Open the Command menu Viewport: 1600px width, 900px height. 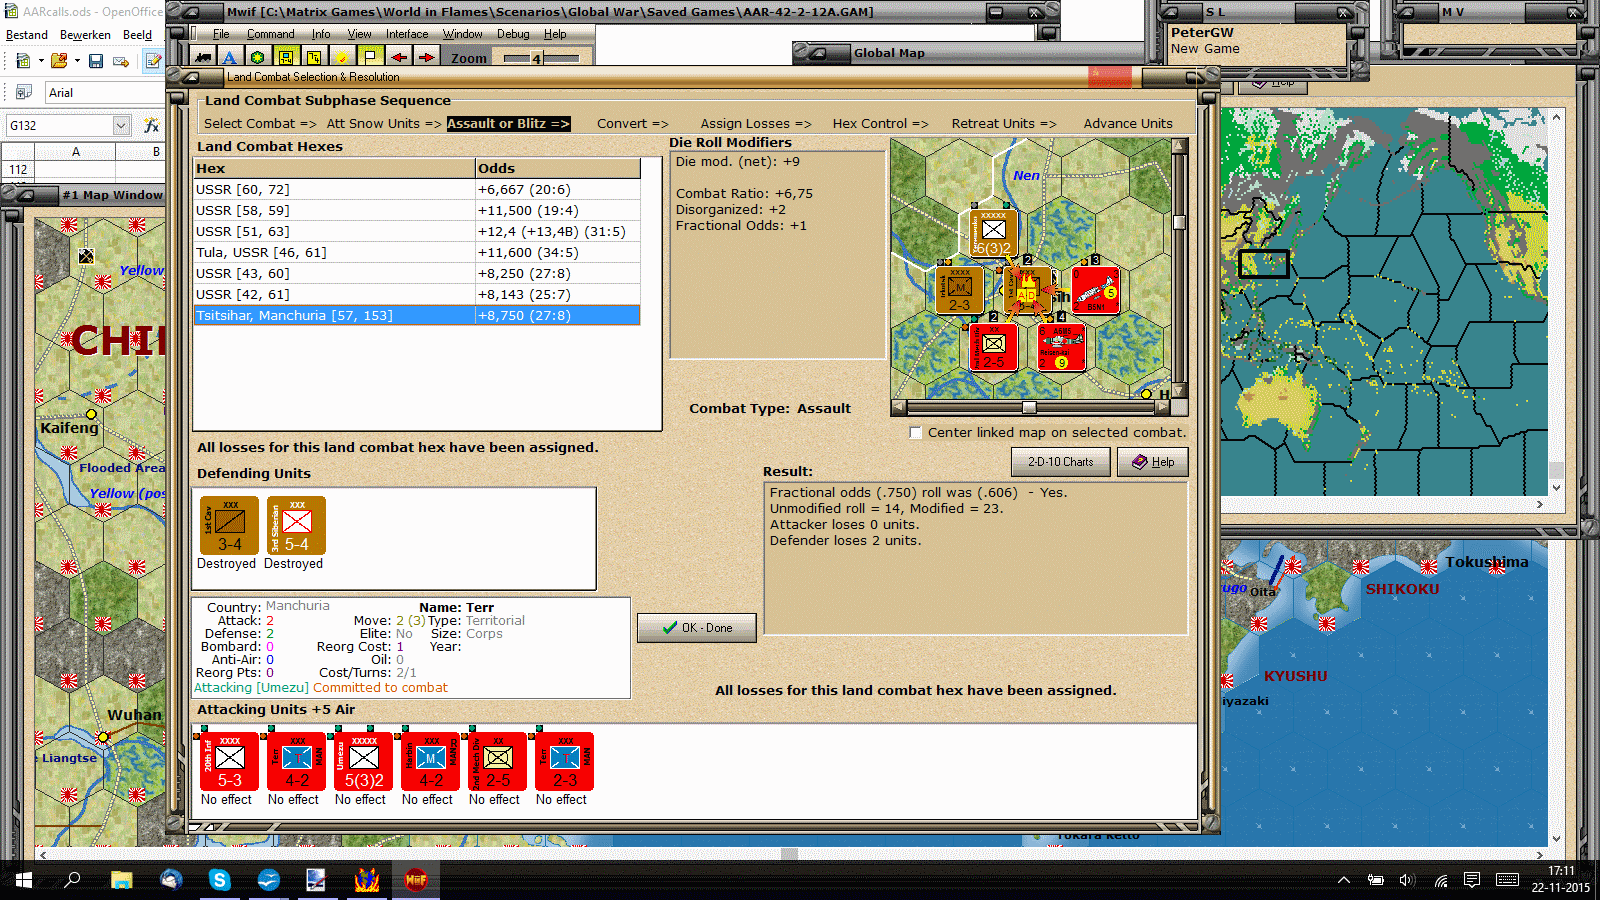tap(271, 34)
